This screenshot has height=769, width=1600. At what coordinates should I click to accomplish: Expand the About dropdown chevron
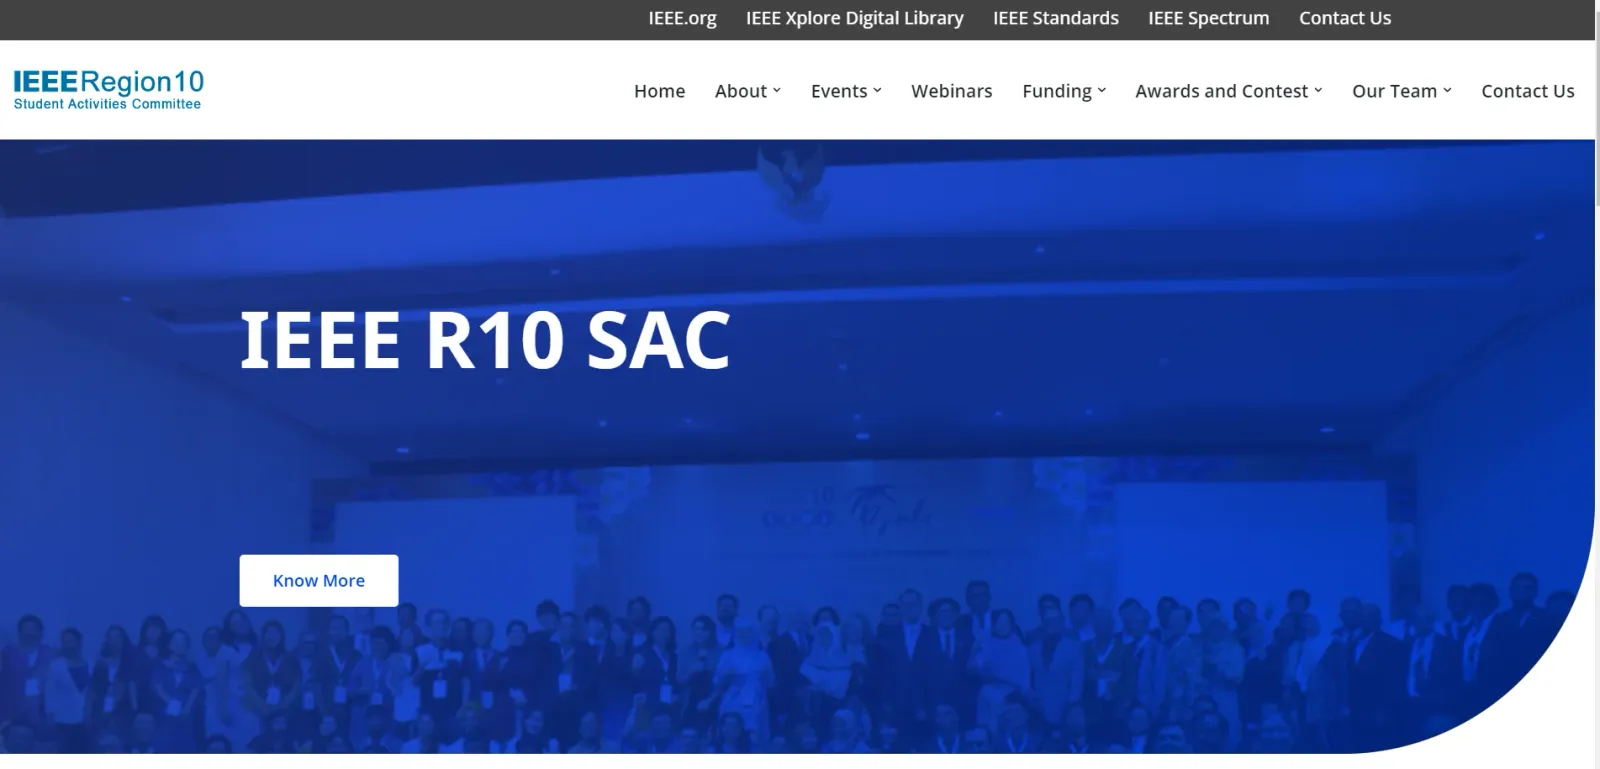777,91
